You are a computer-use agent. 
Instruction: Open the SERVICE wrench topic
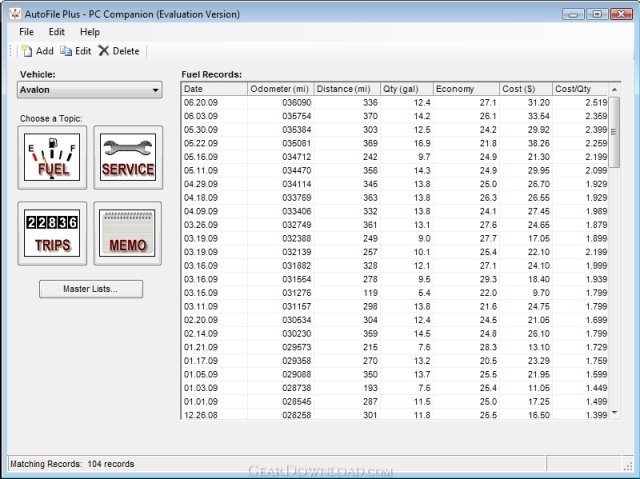pos(128,157)
